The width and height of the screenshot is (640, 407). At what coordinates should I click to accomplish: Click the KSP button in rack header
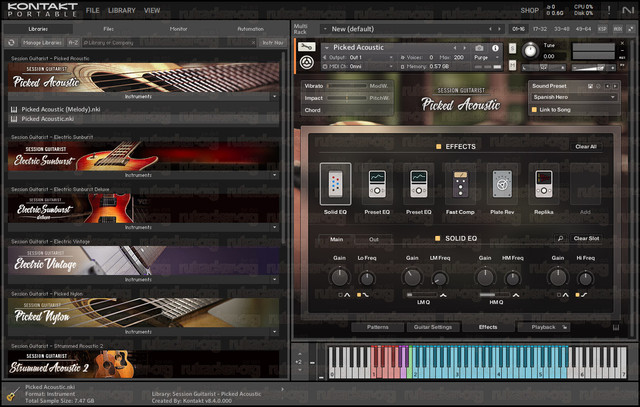[x=602, y=29]
